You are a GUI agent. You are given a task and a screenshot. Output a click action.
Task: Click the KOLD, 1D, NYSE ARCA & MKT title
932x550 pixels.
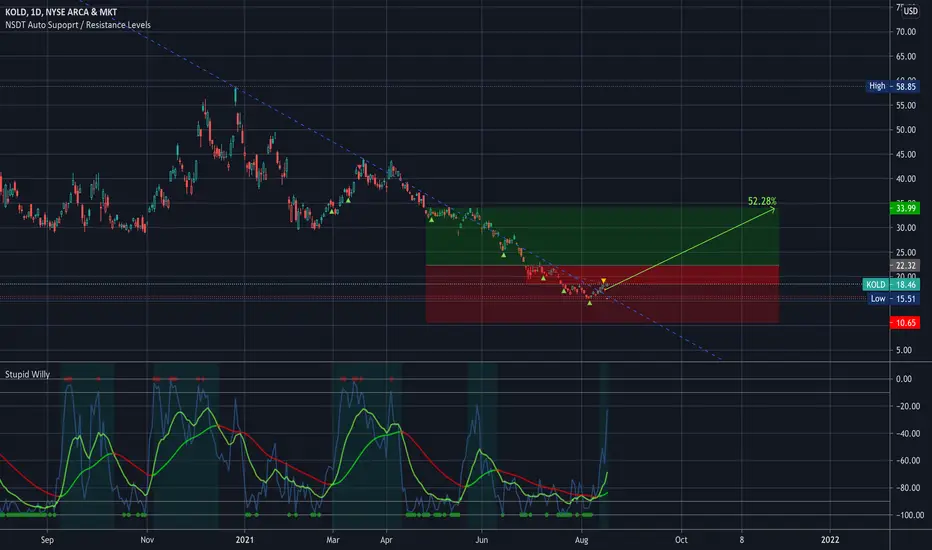[x=61, y=12]
